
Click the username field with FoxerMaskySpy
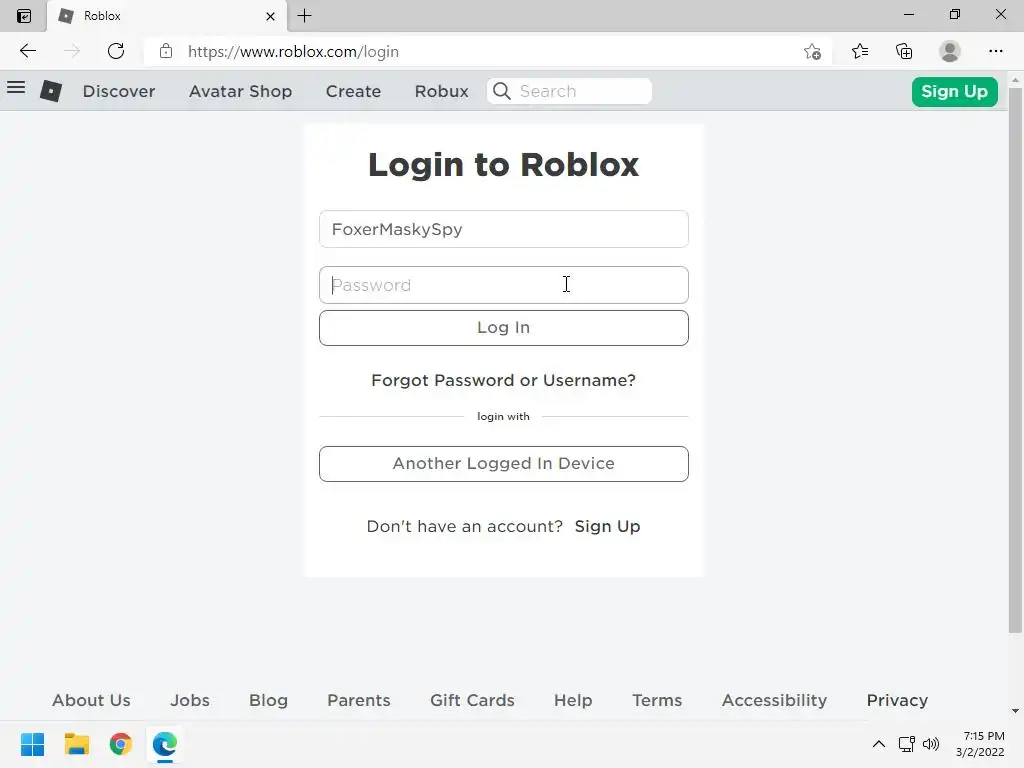pyautogui.click(x=504, y=229)
